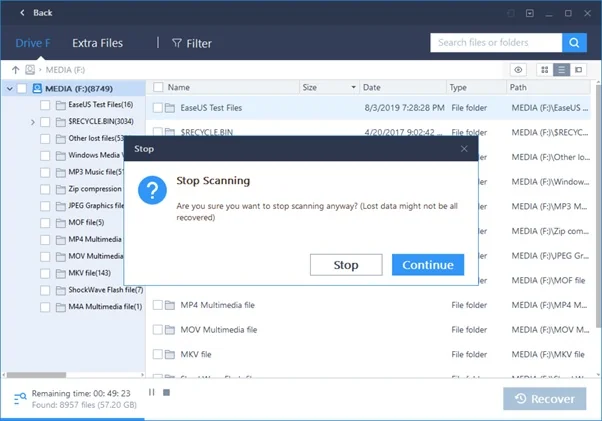Screen dimensions: 602x421
Task: Go up one folder level arrow
Action: (x=15, y=70)
